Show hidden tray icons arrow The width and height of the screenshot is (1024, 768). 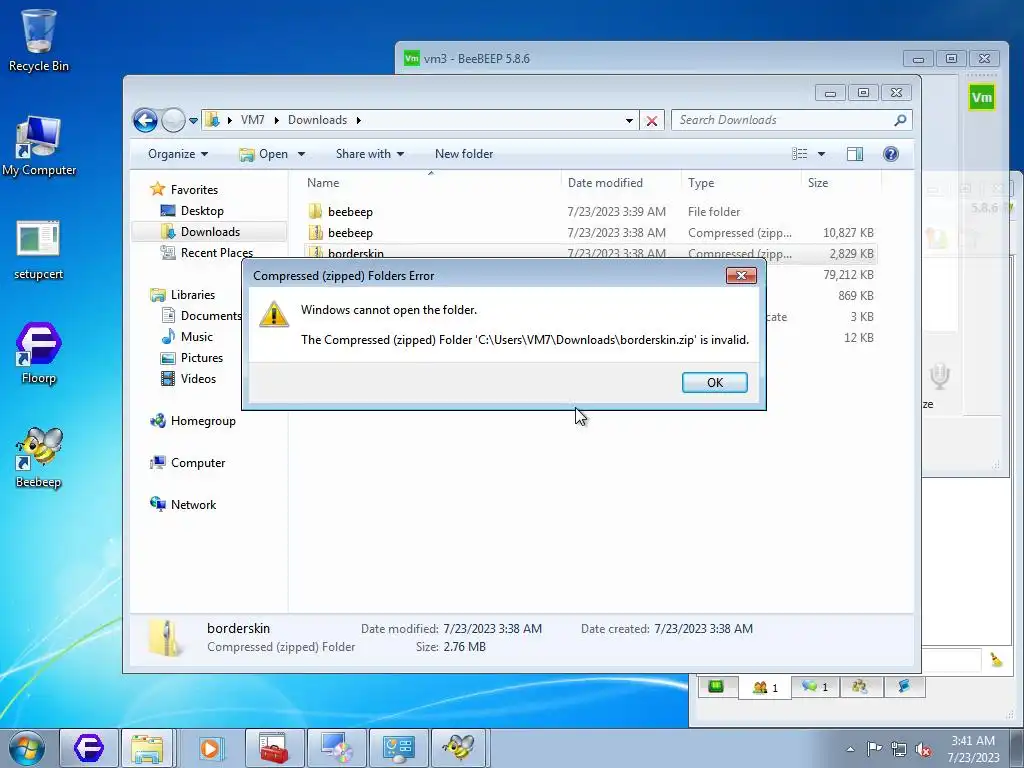pos(850,749)
